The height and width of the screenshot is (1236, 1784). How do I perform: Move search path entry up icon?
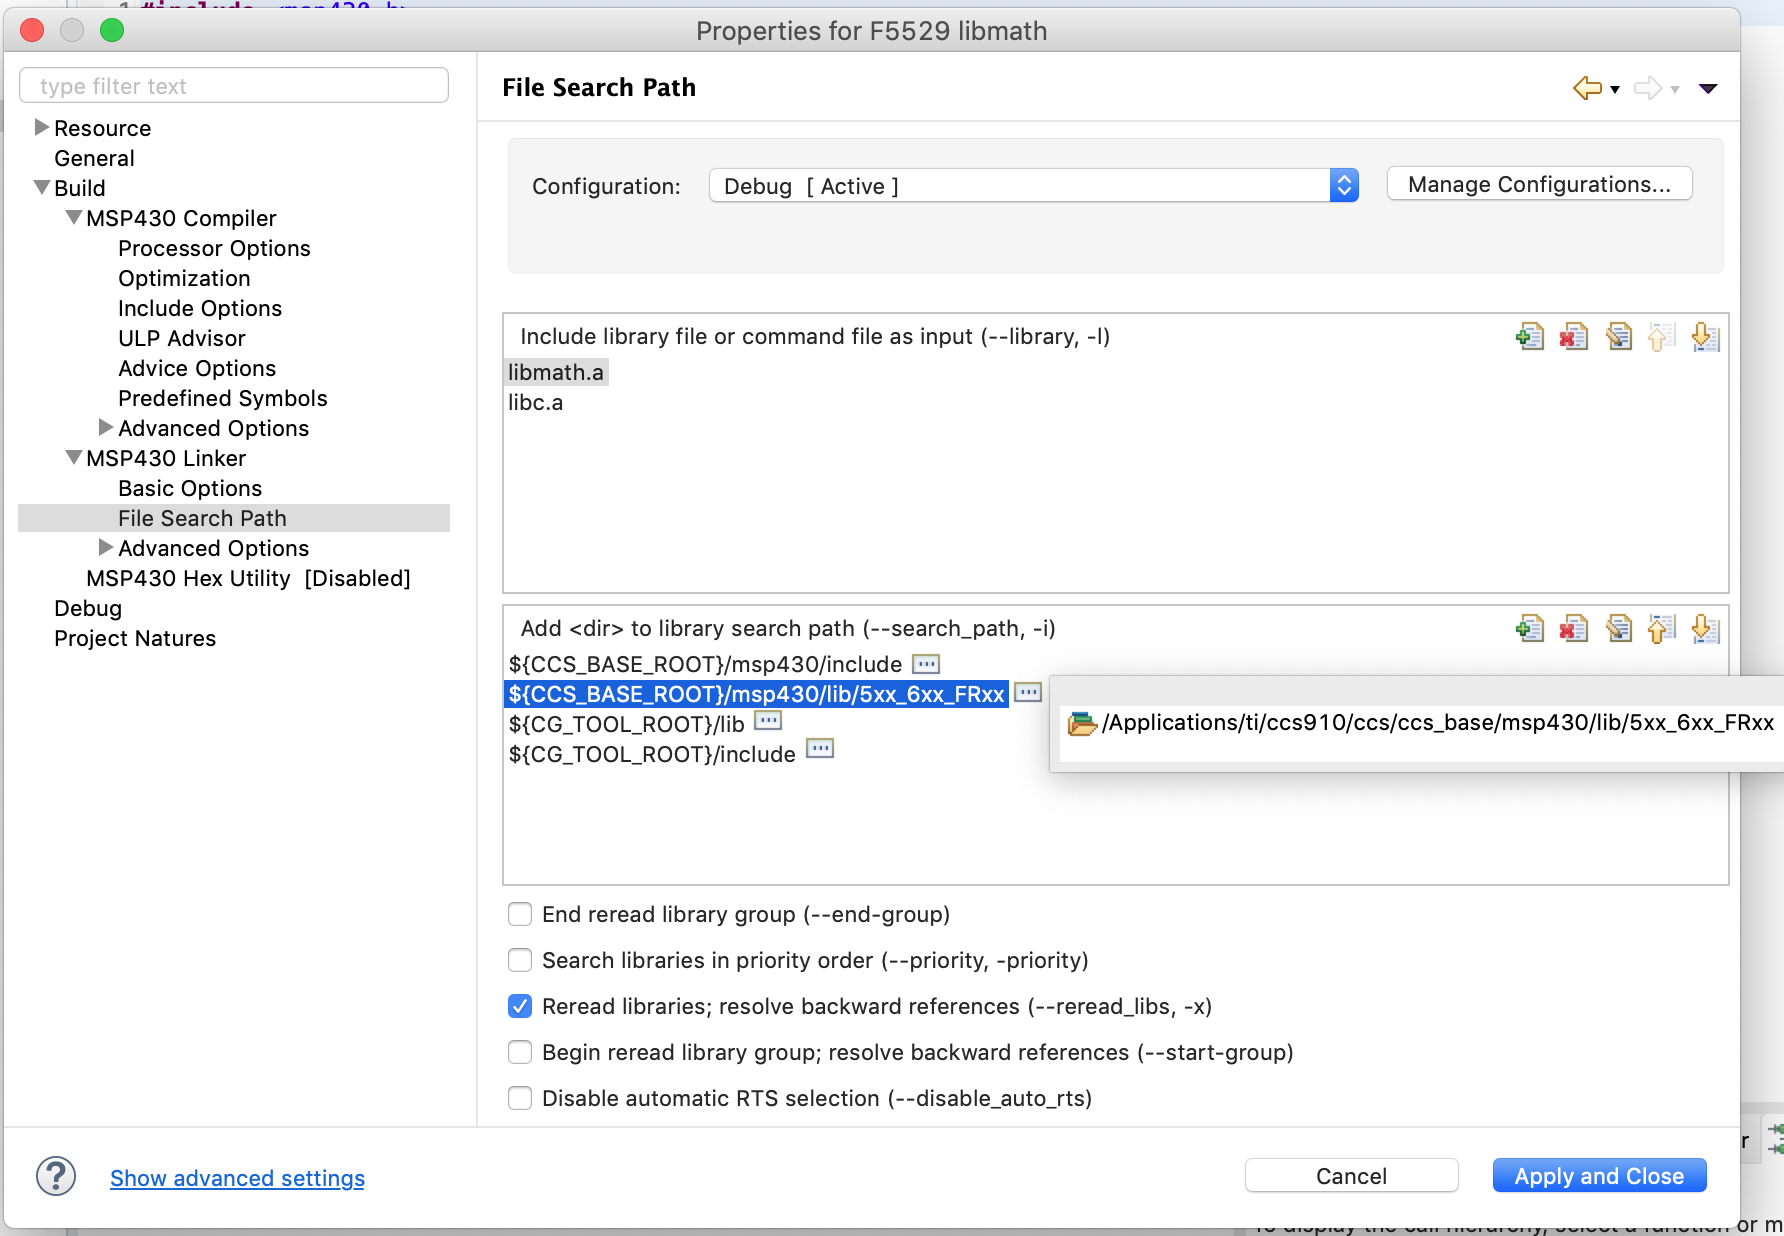pyautogui.click(x=1661, y=629)
